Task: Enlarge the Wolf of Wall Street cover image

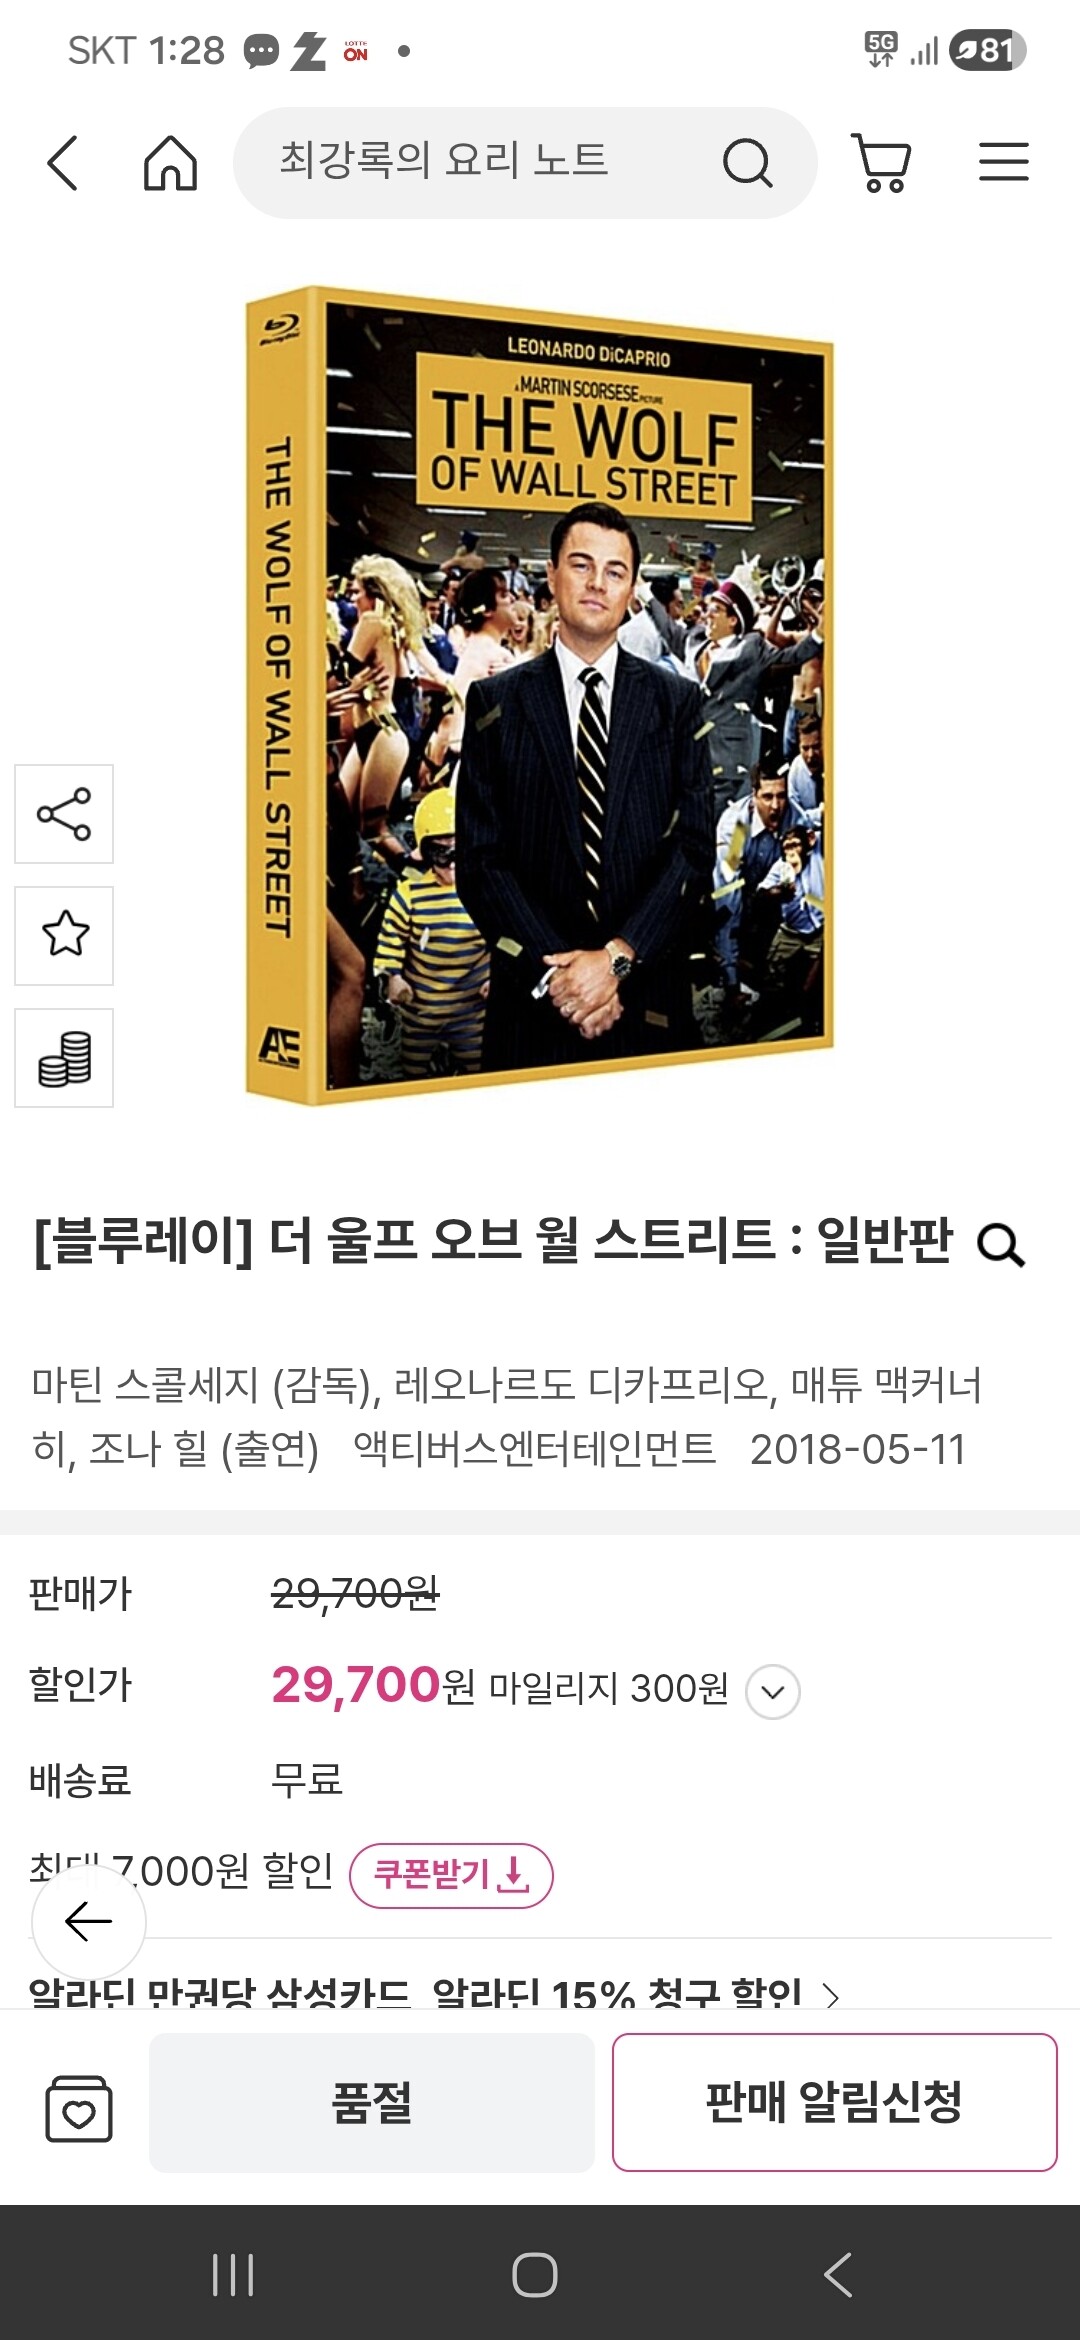Action: click(539, 696)
